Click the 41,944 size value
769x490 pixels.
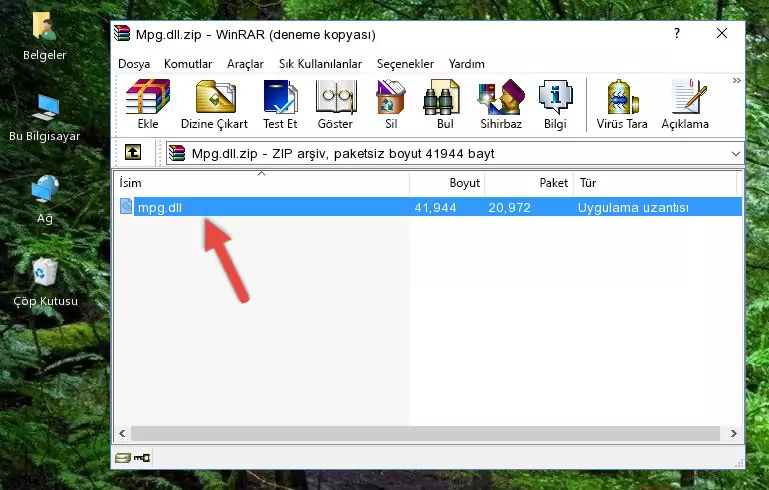point(435,207)
